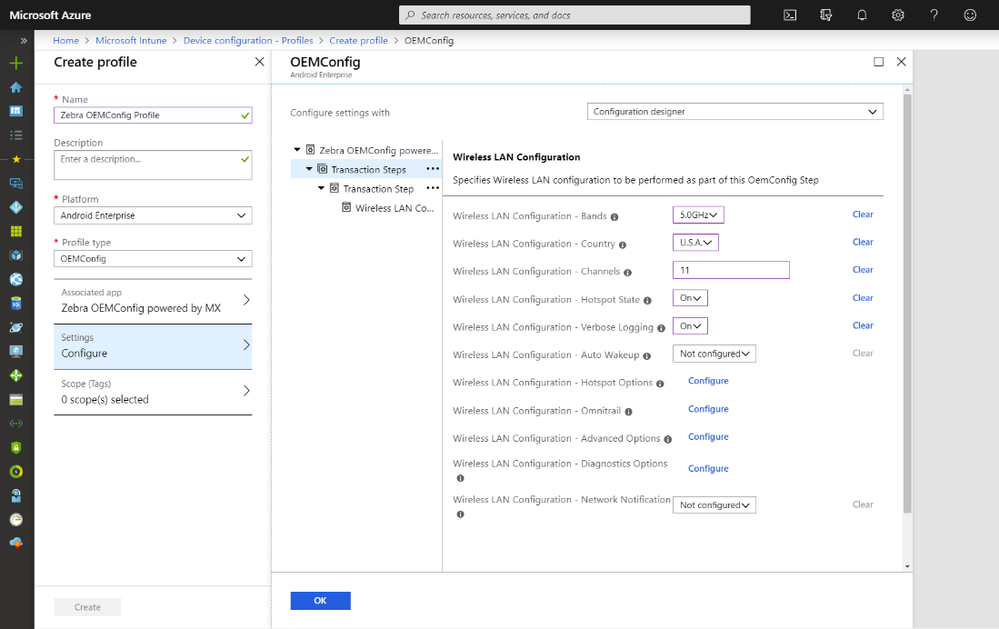Open Associated app selection
The image size is (999, 629).
point(153,301)
